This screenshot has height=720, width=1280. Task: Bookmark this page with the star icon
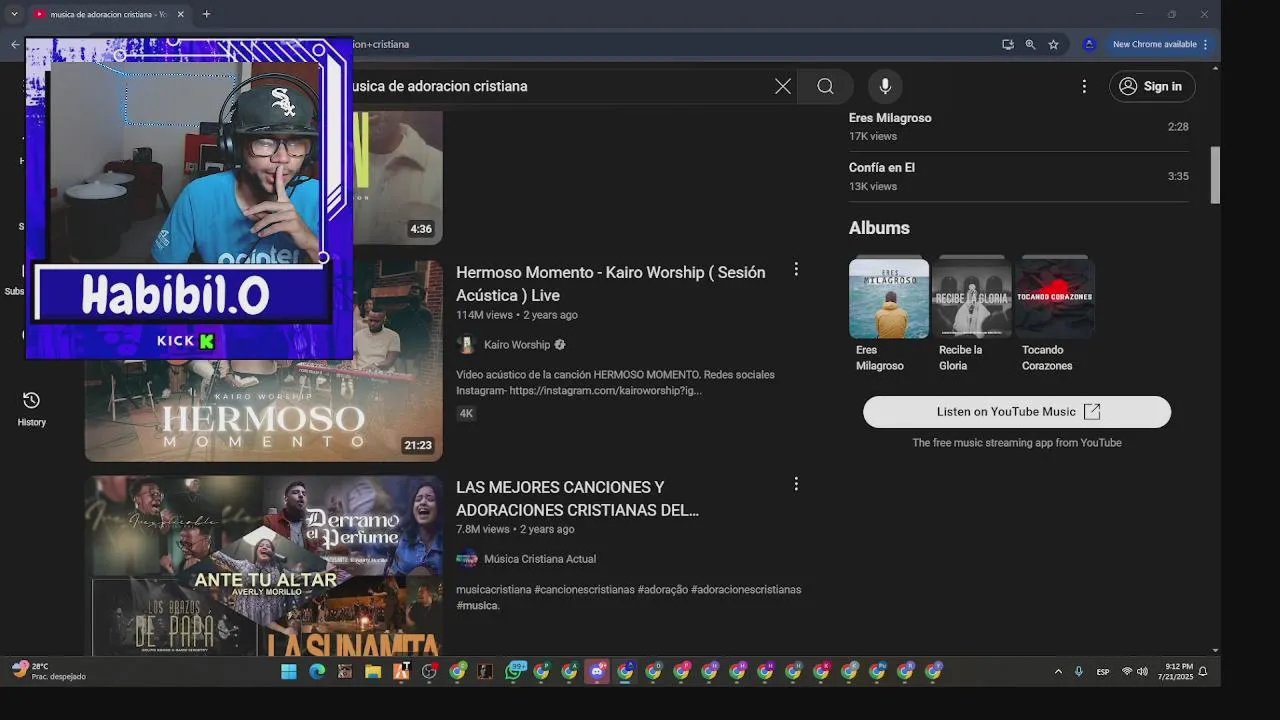coord(1053,44)
